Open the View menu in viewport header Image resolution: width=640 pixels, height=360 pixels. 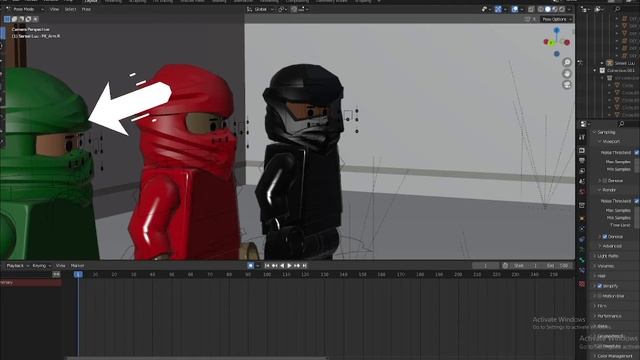point(54,9)
